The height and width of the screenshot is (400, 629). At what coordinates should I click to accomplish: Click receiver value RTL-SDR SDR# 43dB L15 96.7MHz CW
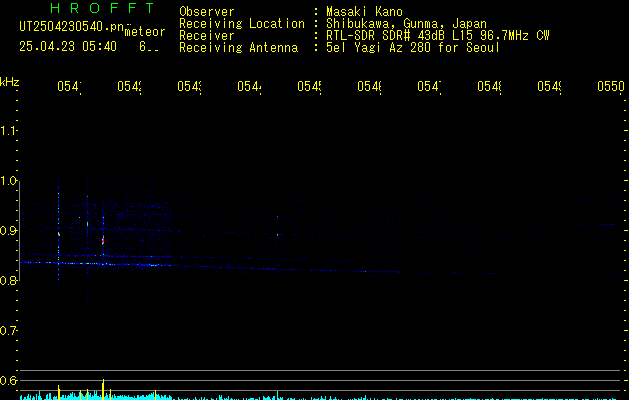point(438,36)
